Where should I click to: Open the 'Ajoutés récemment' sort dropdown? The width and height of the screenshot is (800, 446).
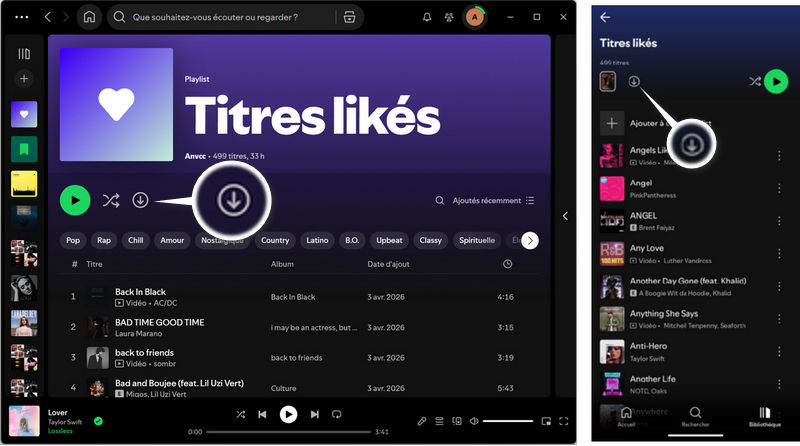tap(493, 201)
